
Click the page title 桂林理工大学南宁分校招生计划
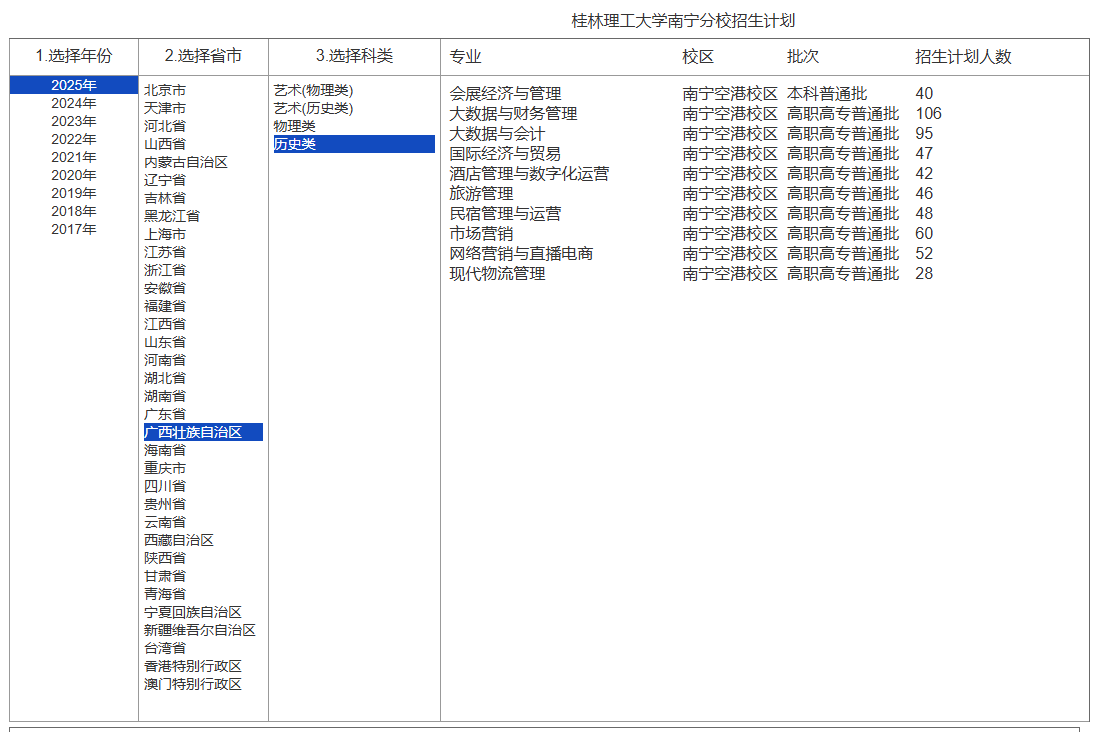[683, 21]
